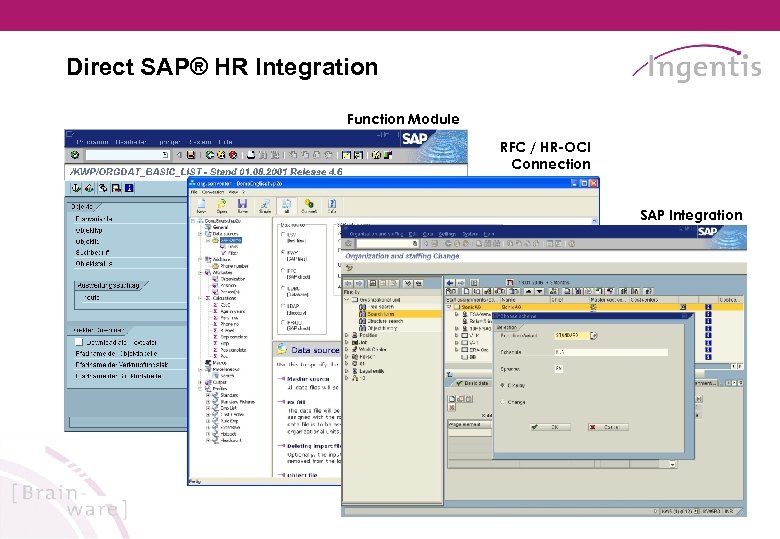This screenshot has width=780, height=539.
Task: Open System menu in SAP Integration window
Action: pyautogui.click(x=470, y=234)
